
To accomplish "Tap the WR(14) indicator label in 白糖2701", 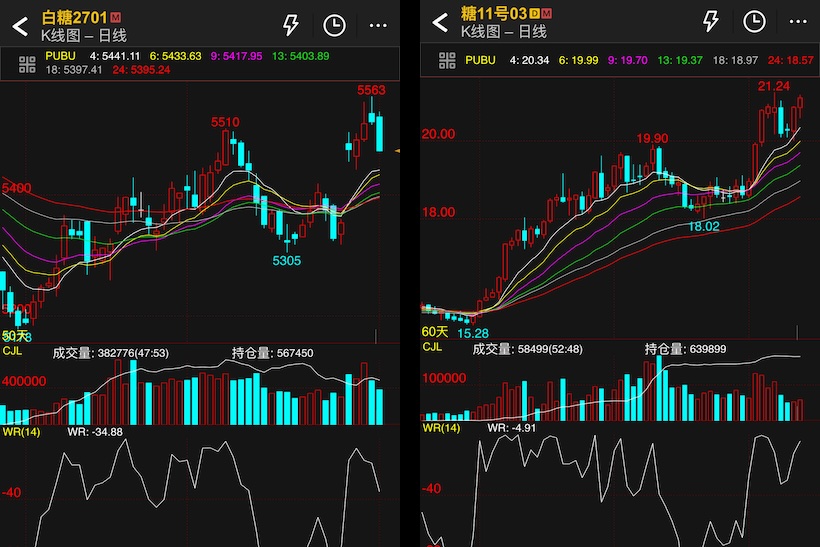I will point(21,432).
